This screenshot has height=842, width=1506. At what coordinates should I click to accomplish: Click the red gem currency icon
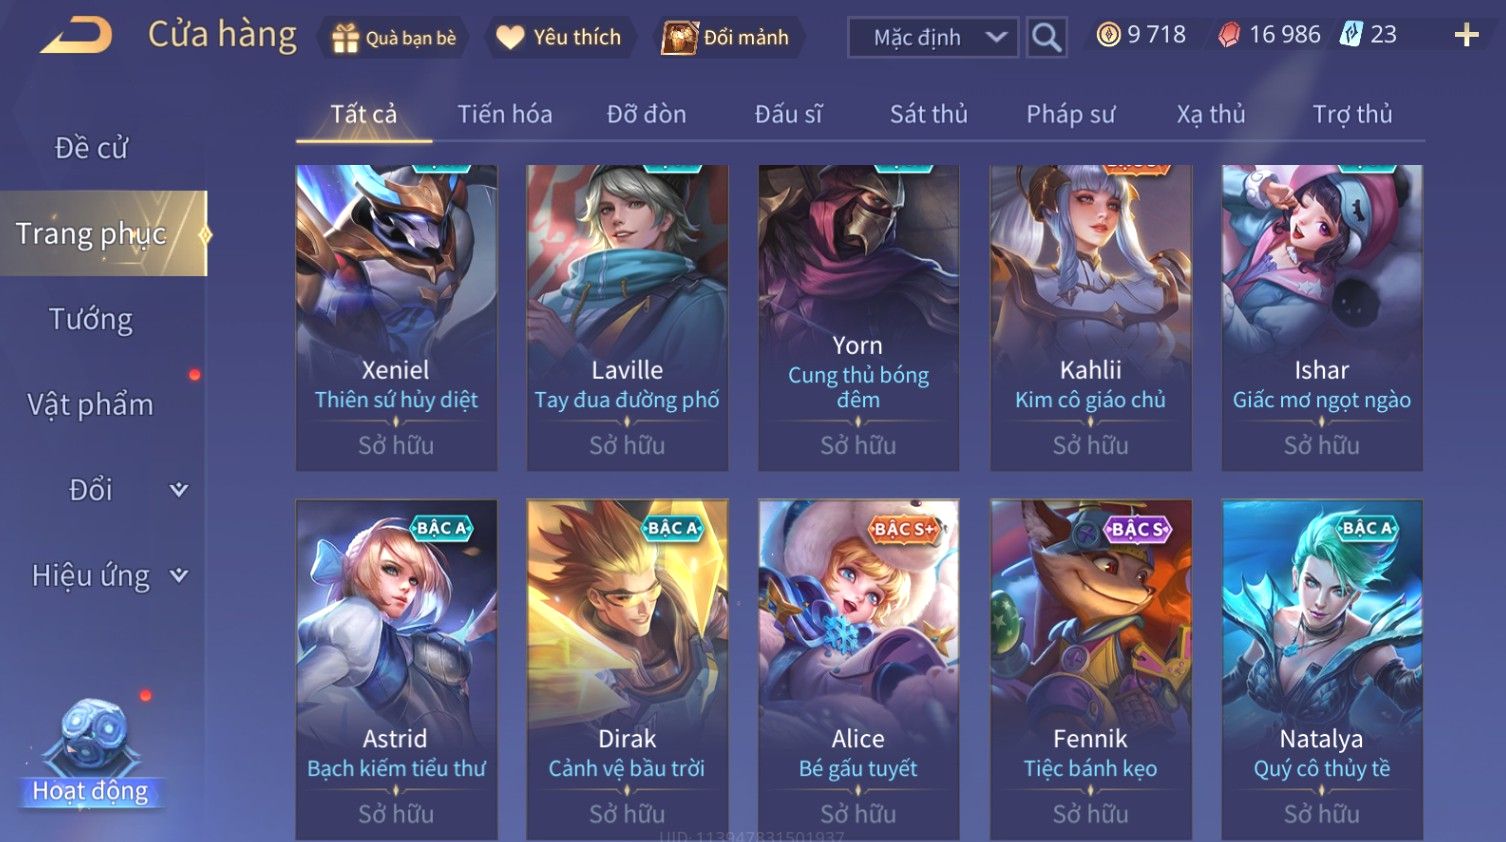[1229, 35]
